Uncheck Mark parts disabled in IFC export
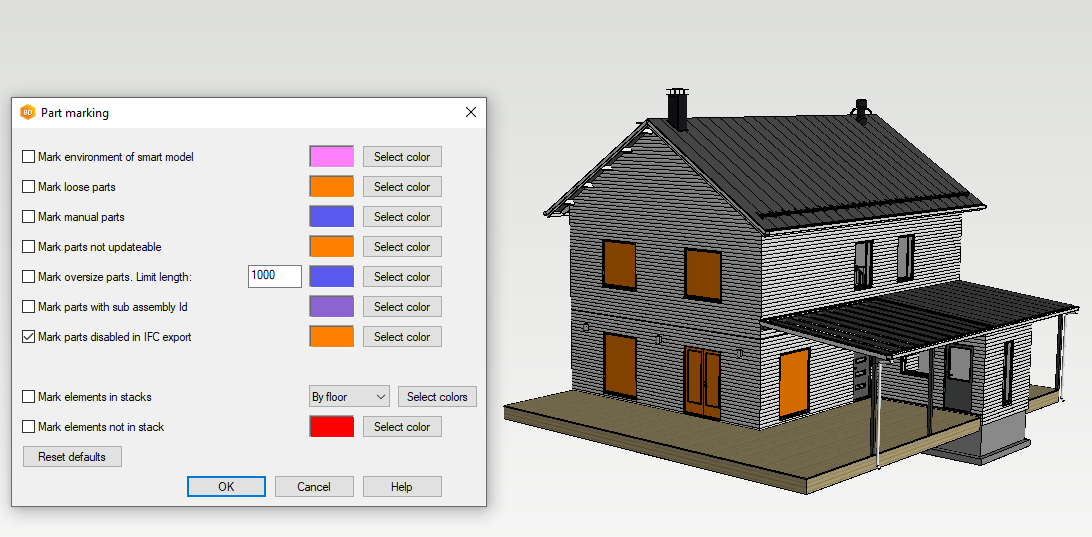Image resolution: width=1092 pixels, height=537 pixels. (28, 337)
